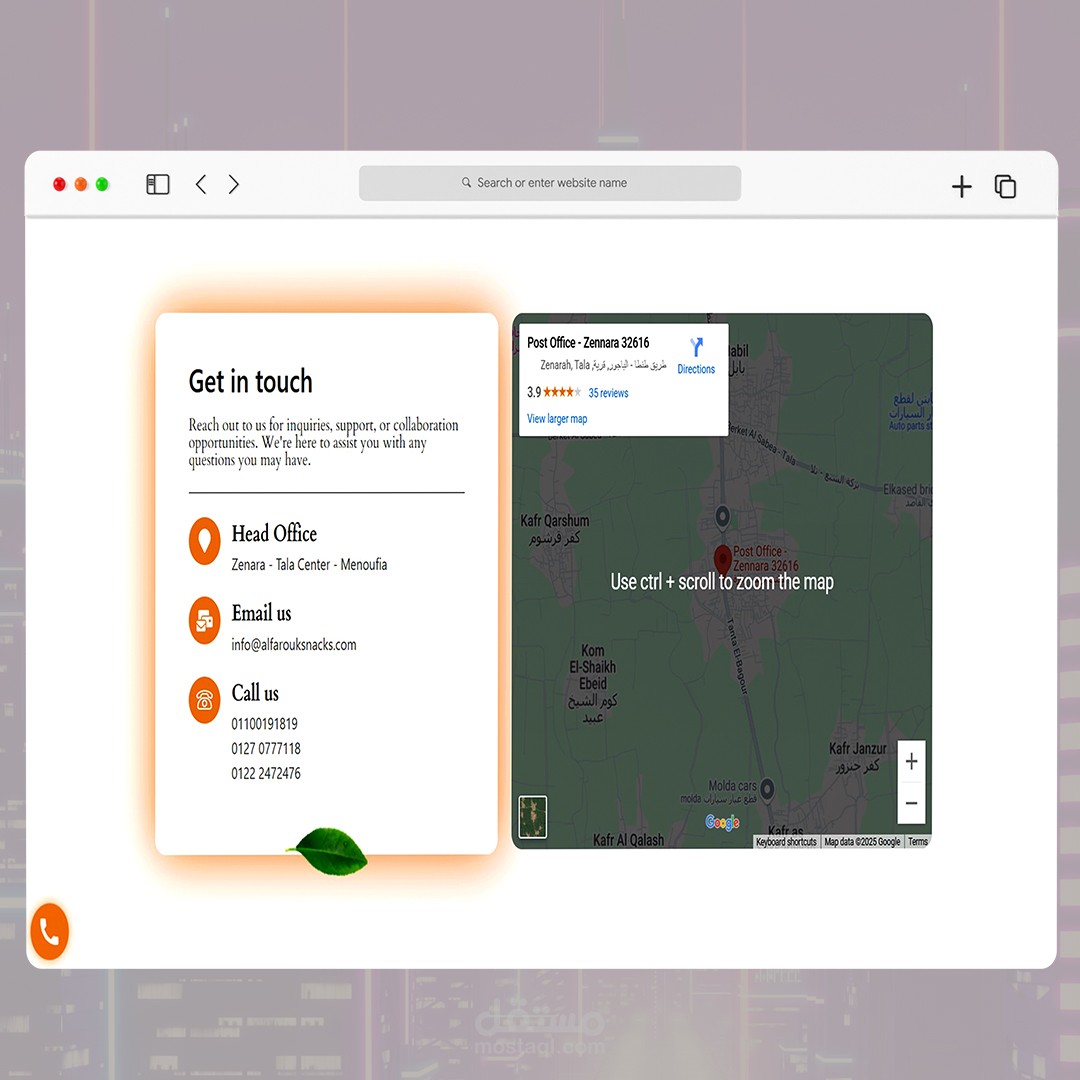
Task: Click the Email us envelope icon
Action: tap(205, 620)
